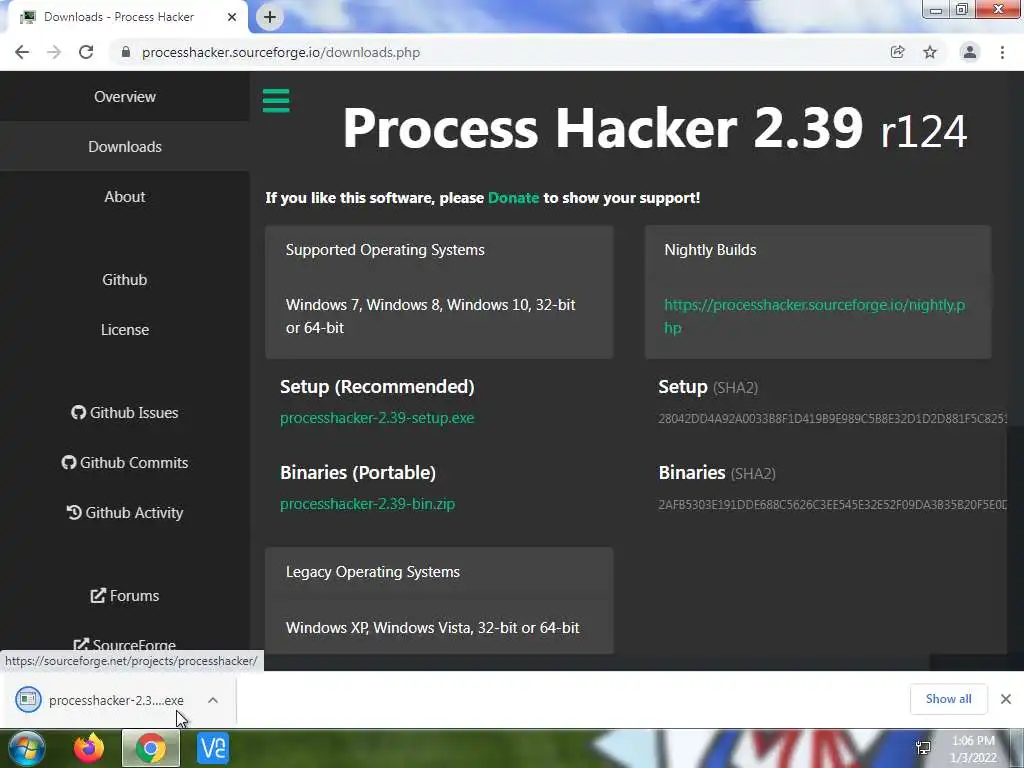Click the Setup (Recommended) heading

[x=377, y=387]
